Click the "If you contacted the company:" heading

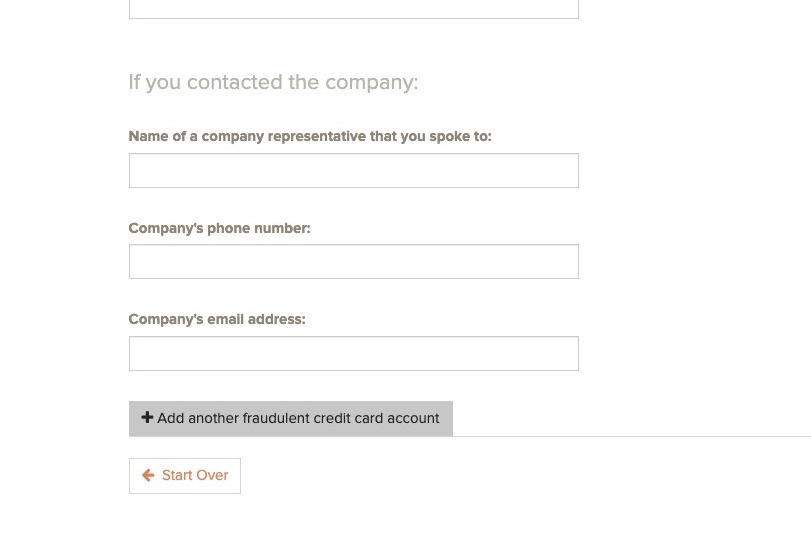pos(273,82)
